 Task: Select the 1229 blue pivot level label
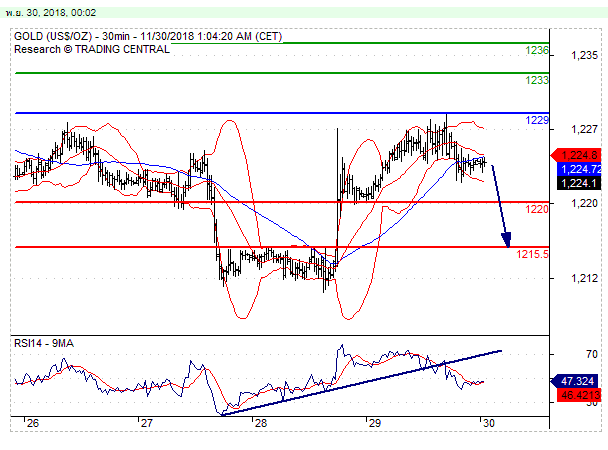click(537, 120)
